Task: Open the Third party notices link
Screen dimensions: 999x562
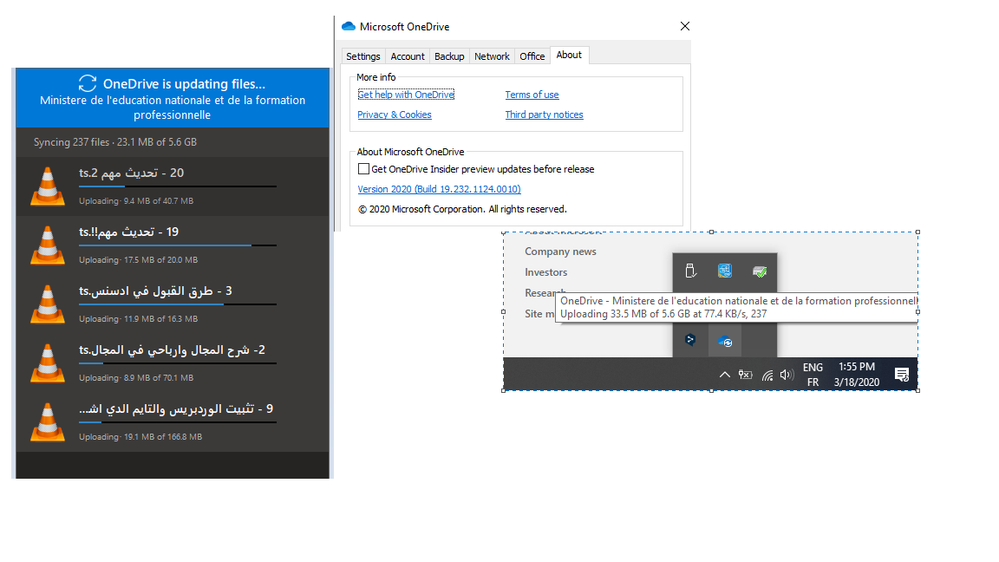Action: click(x=544, y=115)
